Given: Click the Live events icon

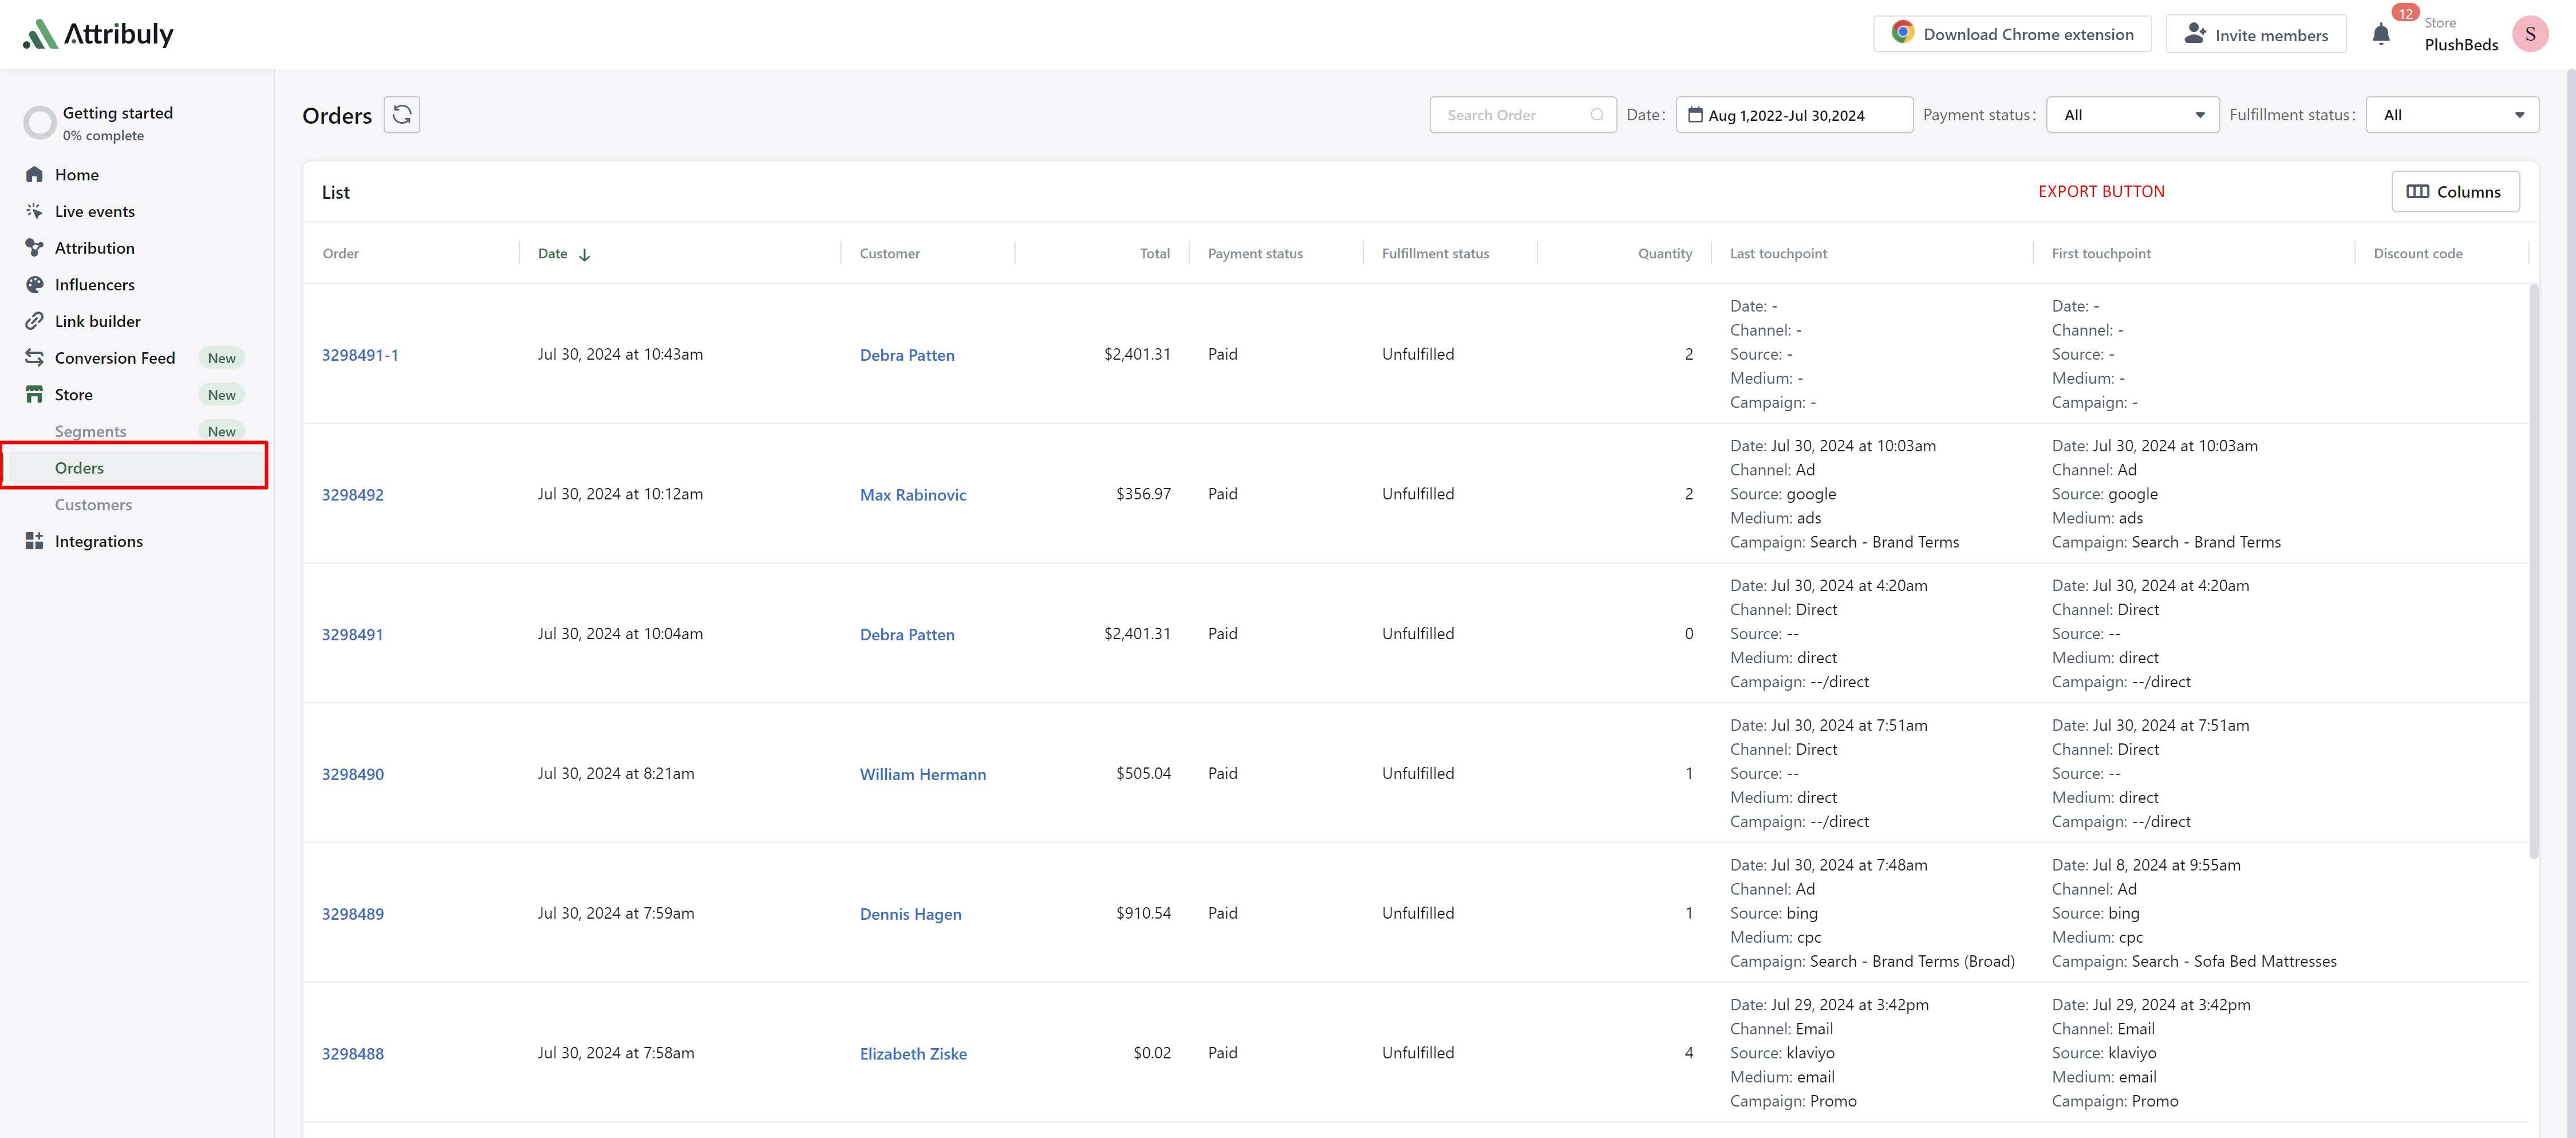Looking at the screenshot, I should [x=34, y=211].
